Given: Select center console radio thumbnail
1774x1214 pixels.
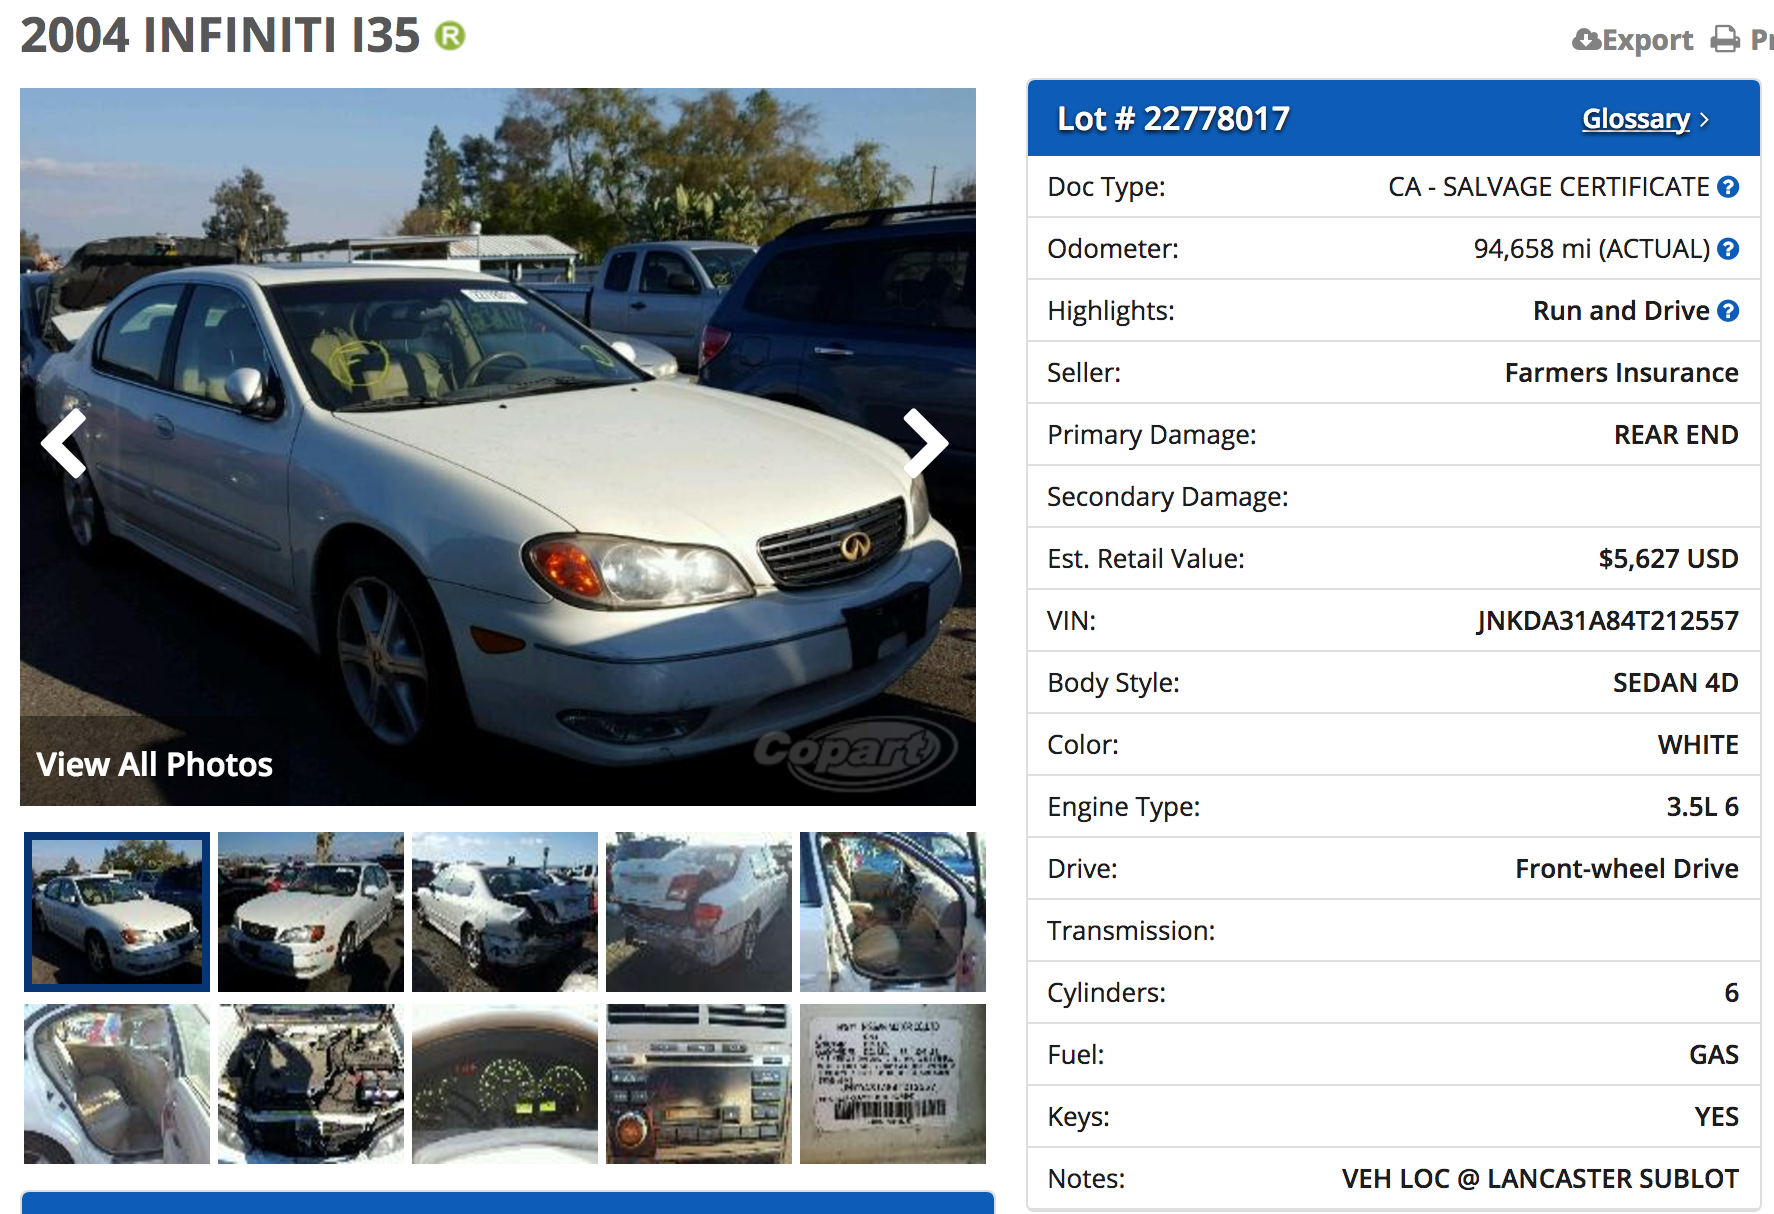Looking at the screenshot, I should pos(699,1084).
